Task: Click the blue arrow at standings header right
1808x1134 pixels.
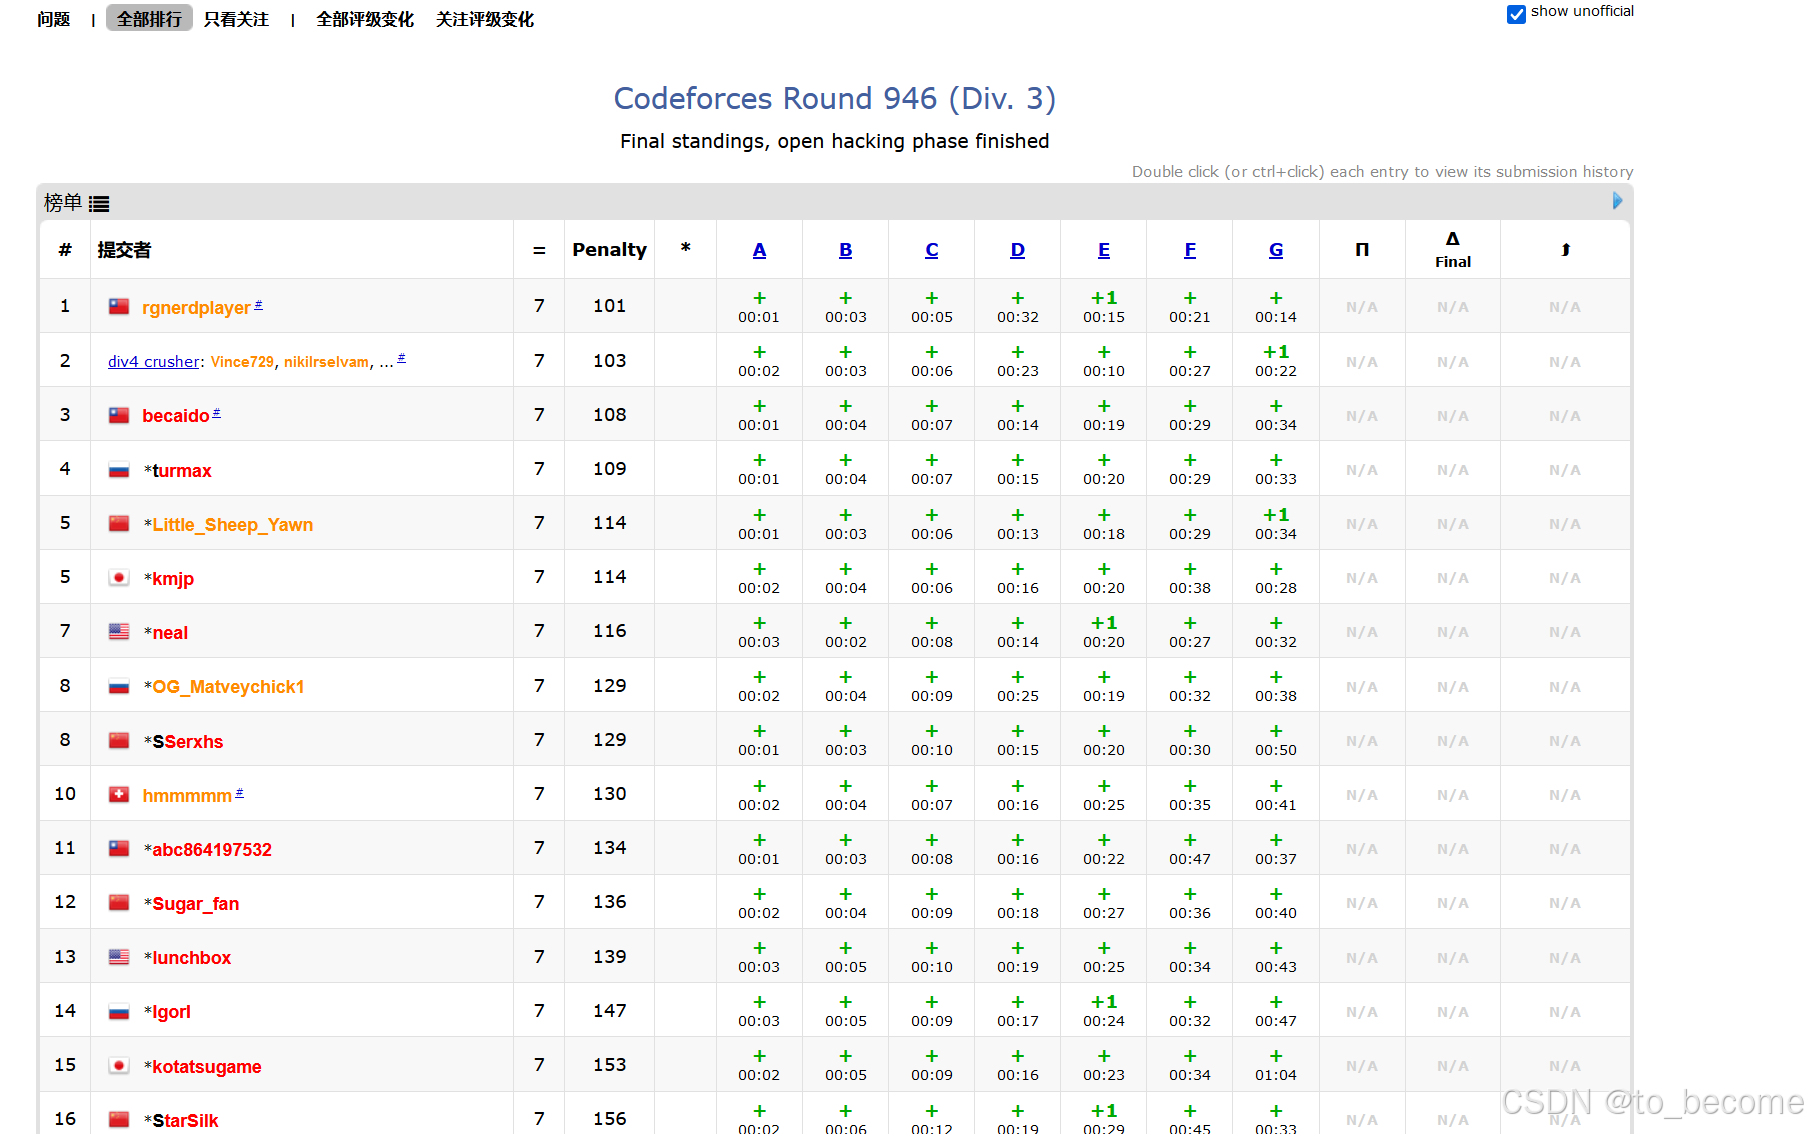Action: coord(1617,201)
